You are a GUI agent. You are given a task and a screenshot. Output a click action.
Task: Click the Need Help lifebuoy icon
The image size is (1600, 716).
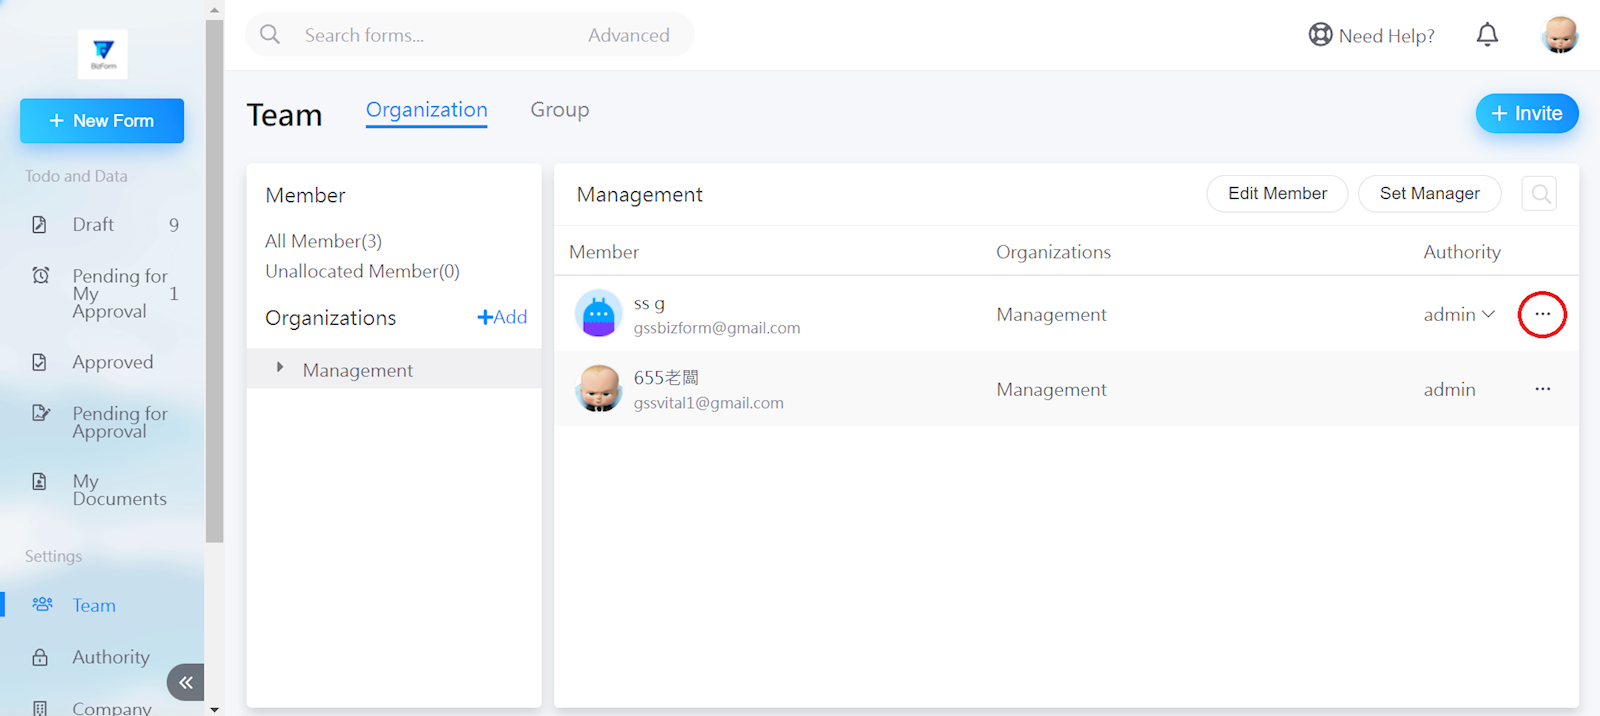pos(1320,35)
